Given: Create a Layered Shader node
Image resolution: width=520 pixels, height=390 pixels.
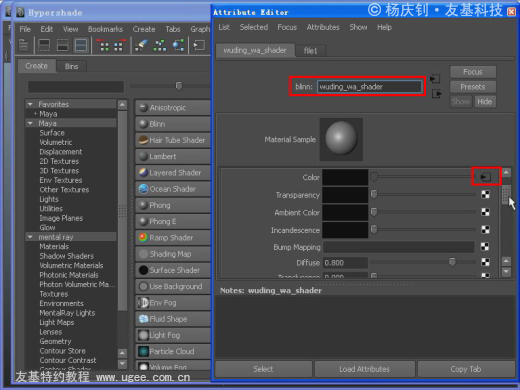Looking at the screenshot, I should pyautogui.click(x=173, y=173).
